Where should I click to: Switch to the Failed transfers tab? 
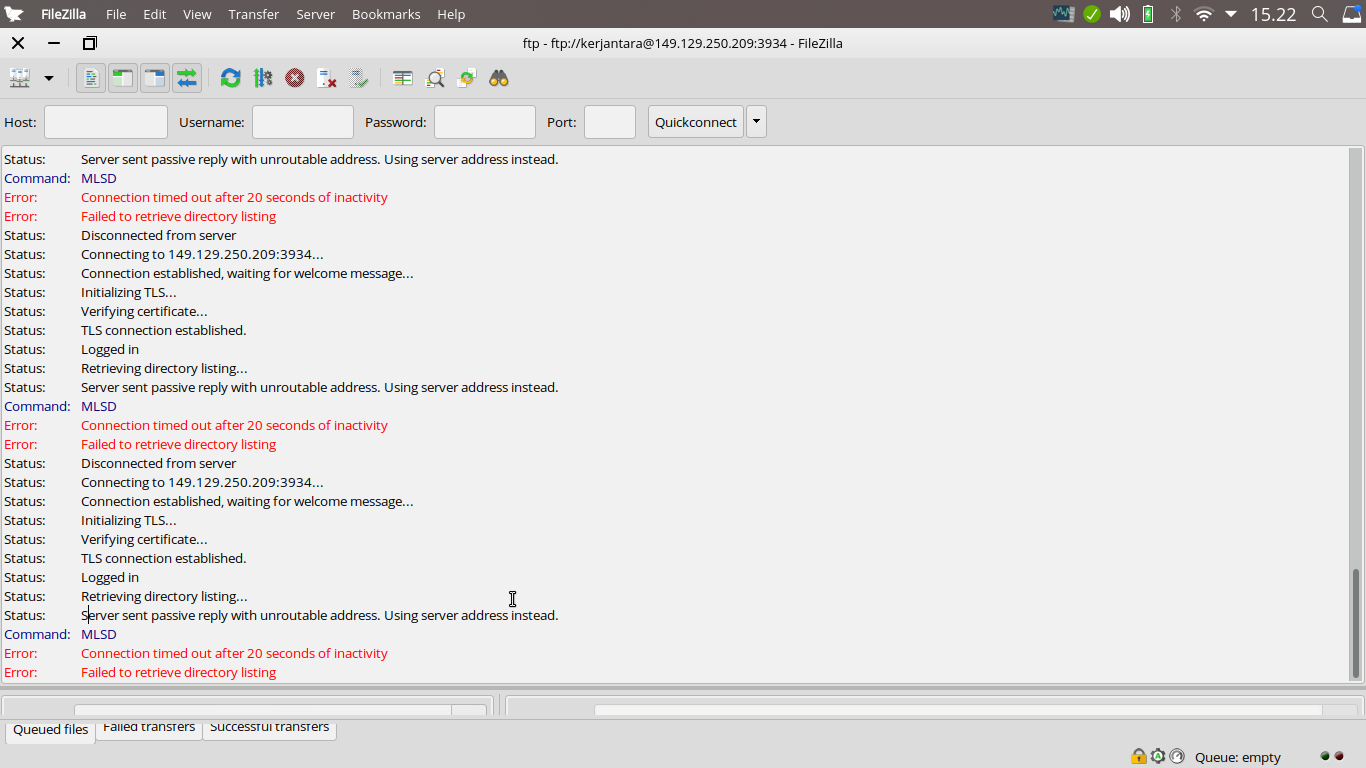click(x=149, y=728)
